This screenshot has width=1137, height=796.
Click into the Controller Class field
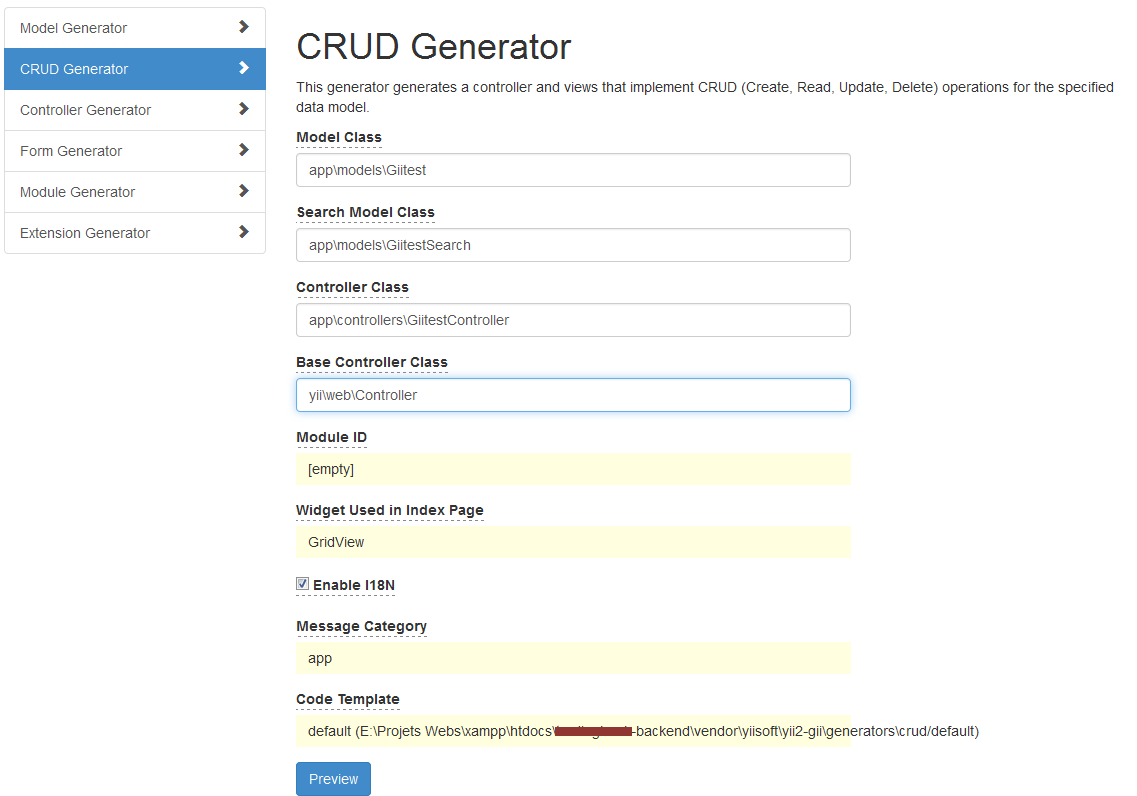coord(573,320)
